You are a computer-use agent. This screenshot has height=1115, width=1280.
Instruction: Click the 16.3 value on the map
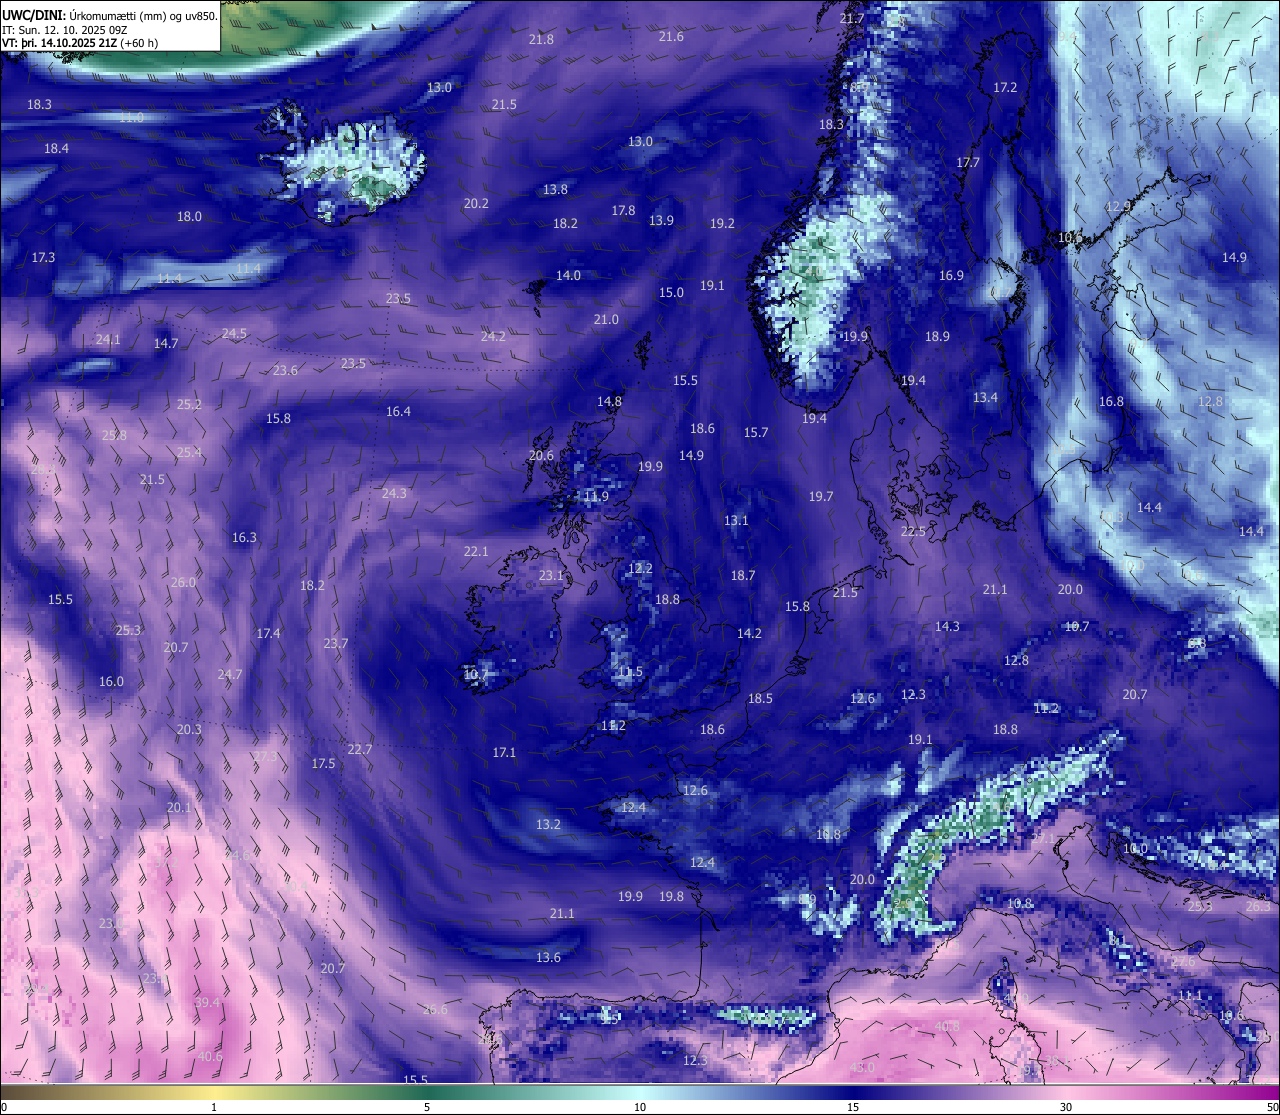244,537
